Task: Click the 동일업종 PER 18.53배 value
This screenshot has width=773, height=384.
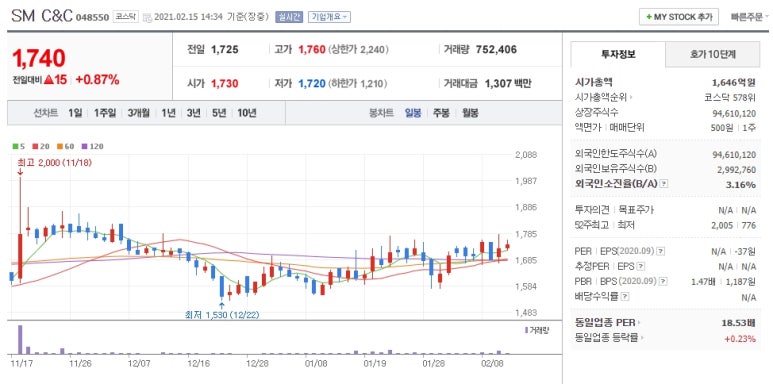Action: point(738,323)
